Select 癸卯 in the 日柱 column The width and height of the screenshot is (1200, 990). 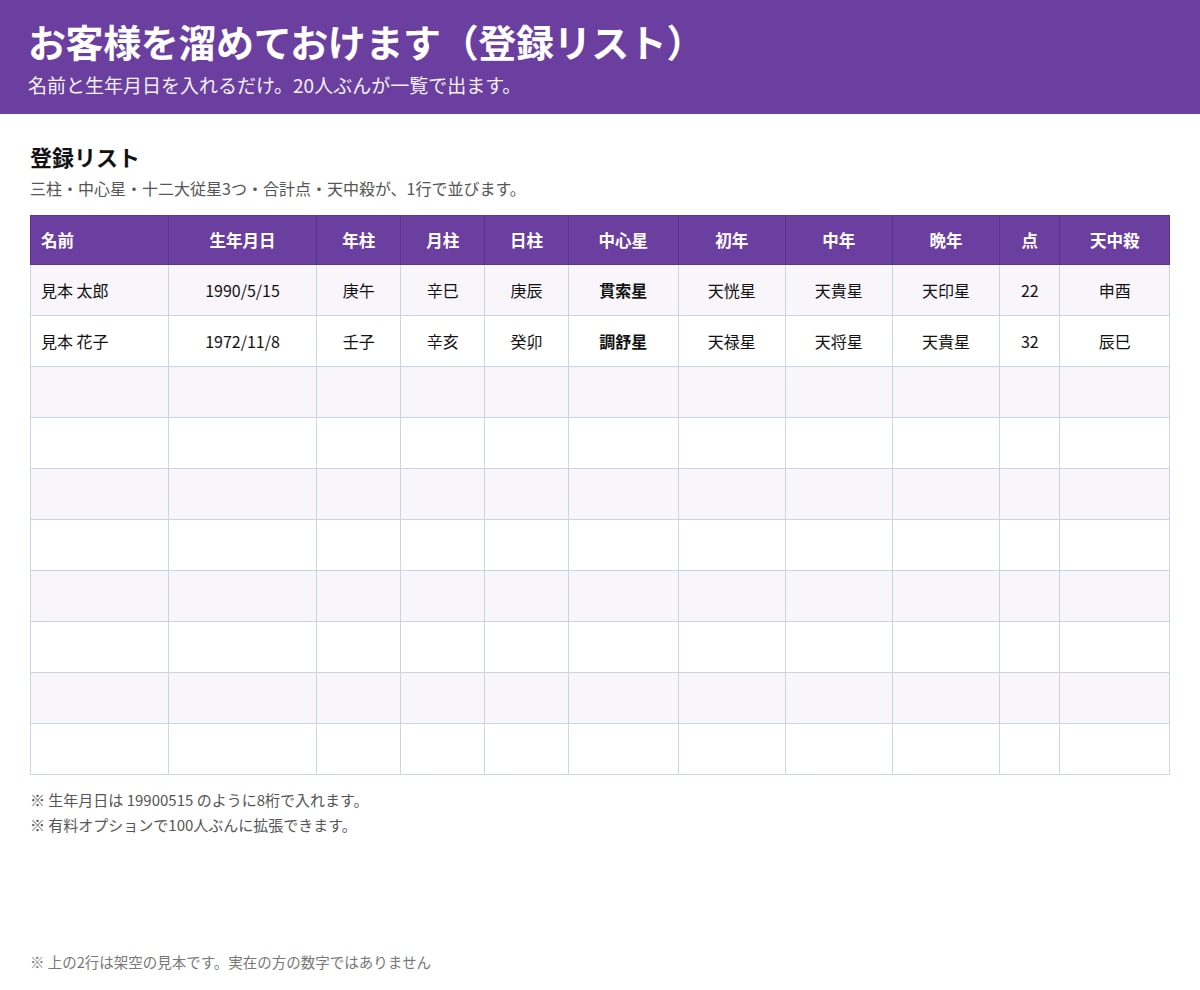pyautogui.click(x=526, y=342)
